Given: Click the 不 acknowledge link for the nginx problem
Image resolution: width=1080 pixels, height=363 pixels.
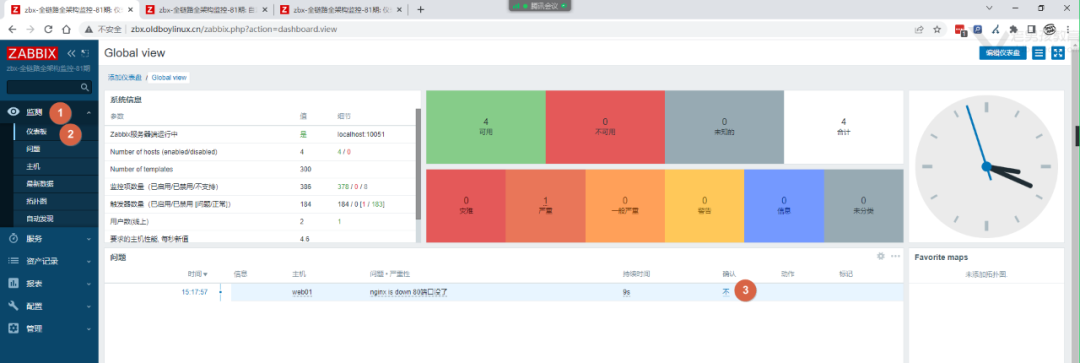Looking at the screenshot, I should pyautogui.click(x=725, y=292).
